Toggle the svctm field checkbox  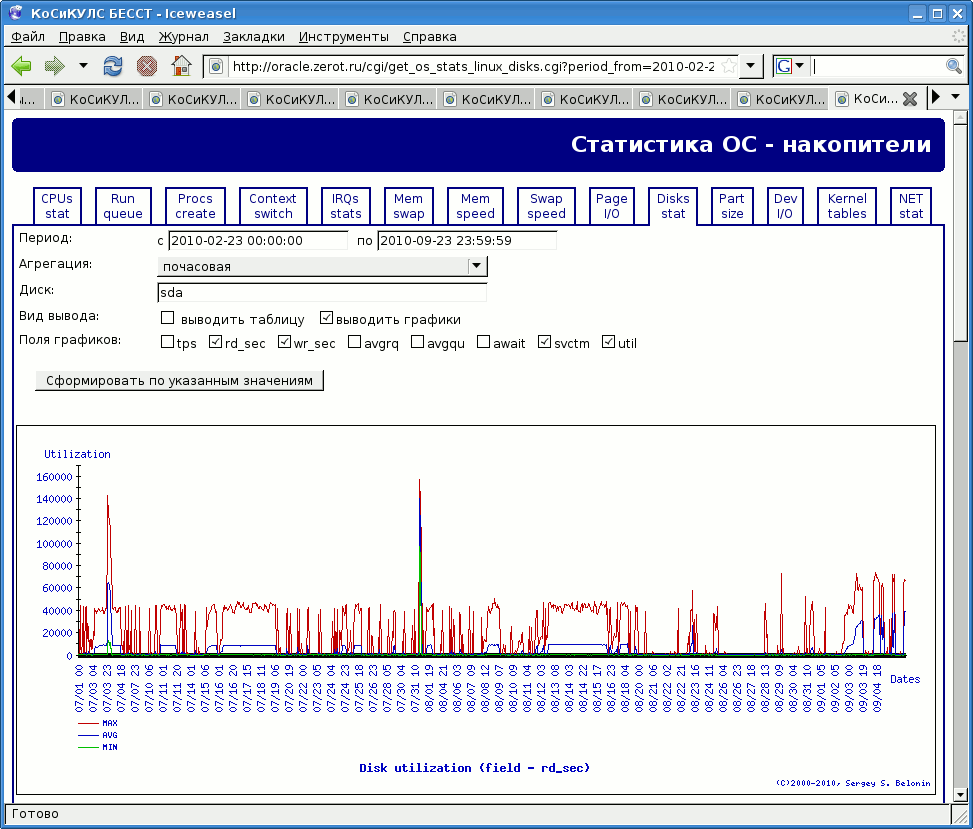544,342
